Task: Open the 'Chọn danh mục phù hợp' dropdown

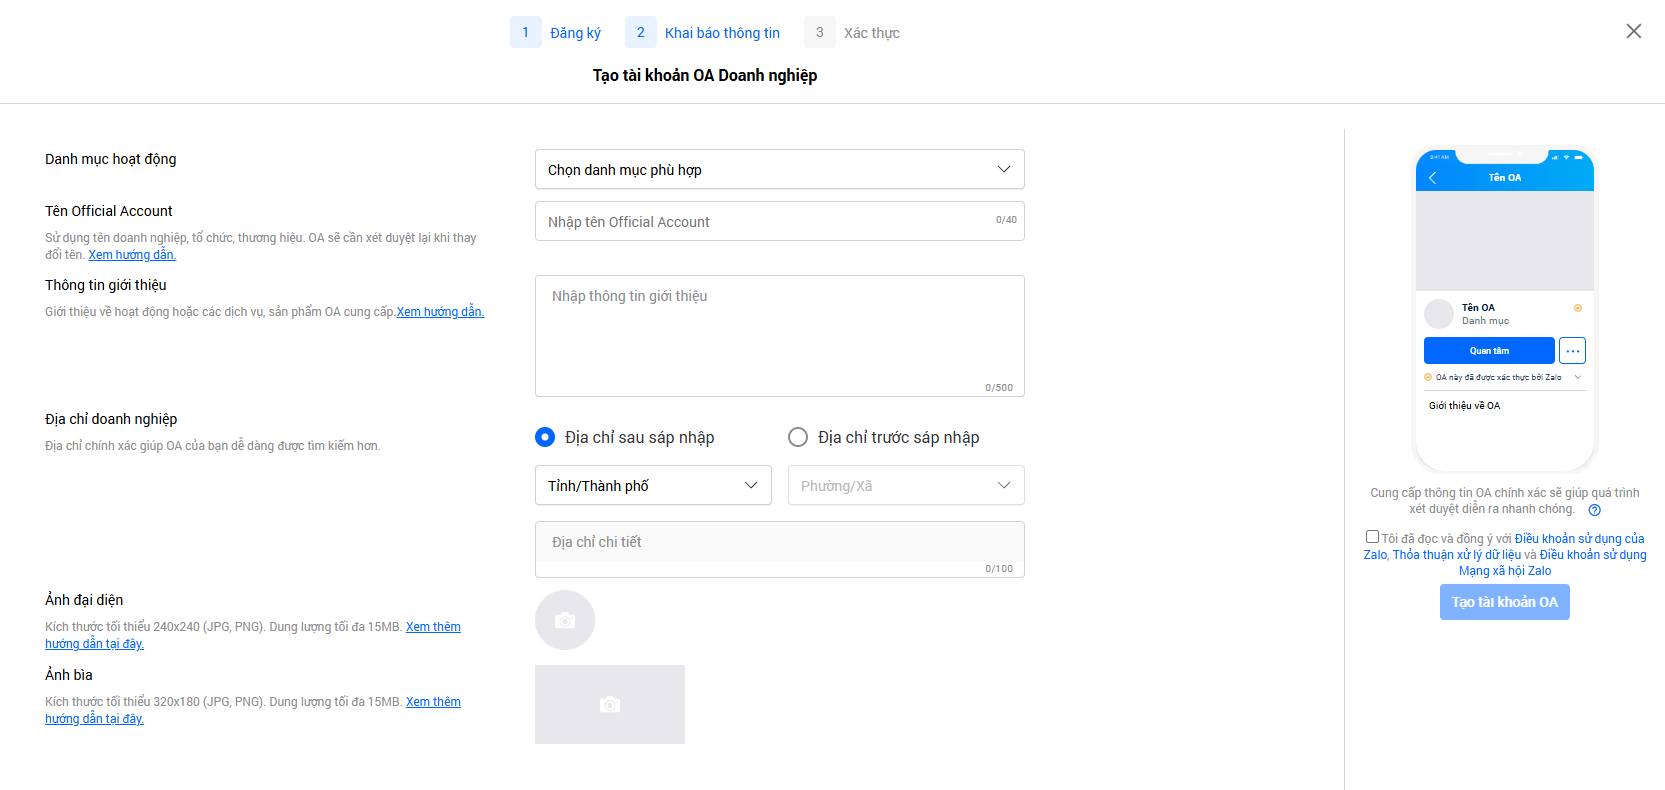Action: coord(779,170)
